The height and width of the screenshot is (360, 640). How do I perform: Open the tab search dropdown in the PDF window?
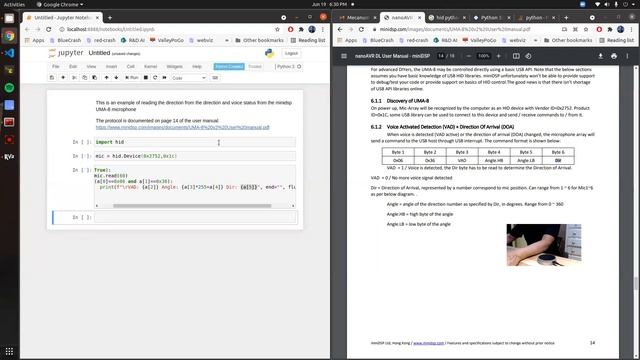pos(592,18)
